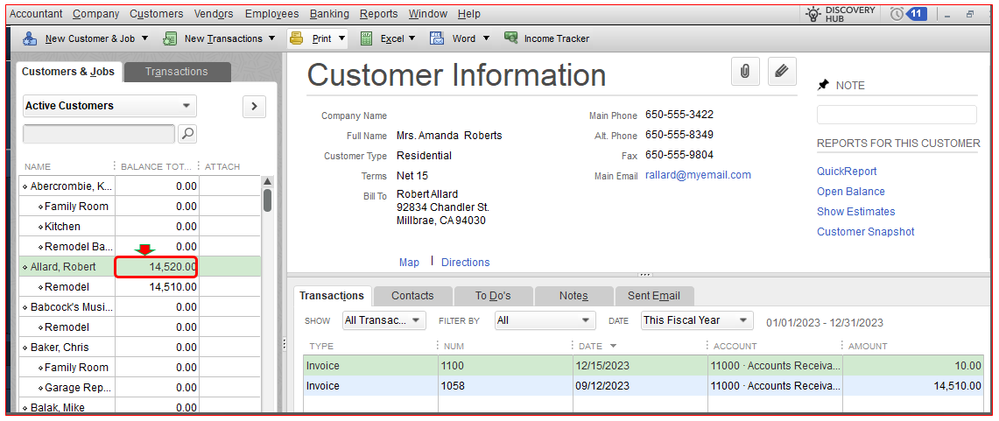The height and width of the screenshot is (421, 999).
Task: Click the Map link
Action: coord(409,262)
